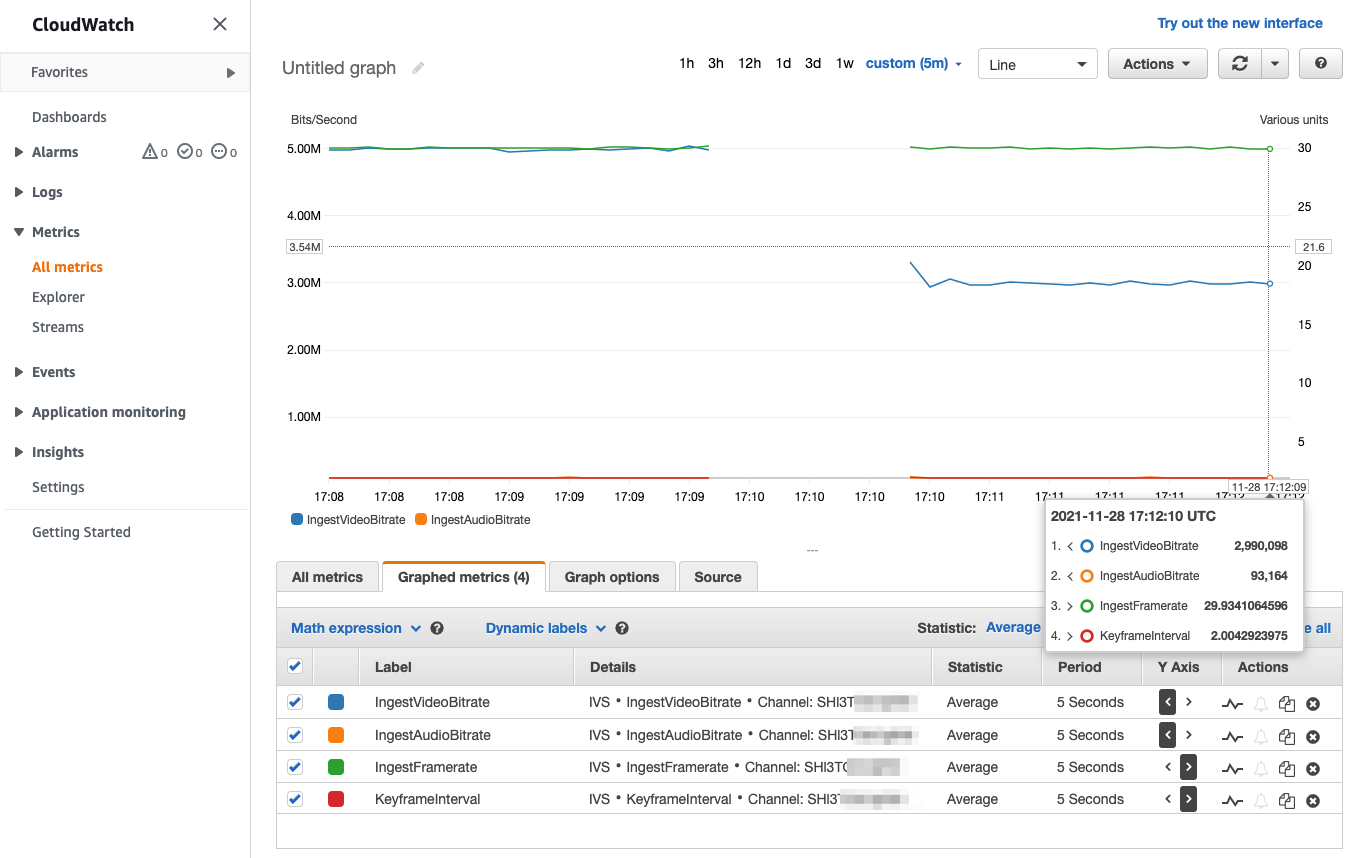Remove the KeyframeInterval metric row

[1313, 801]
